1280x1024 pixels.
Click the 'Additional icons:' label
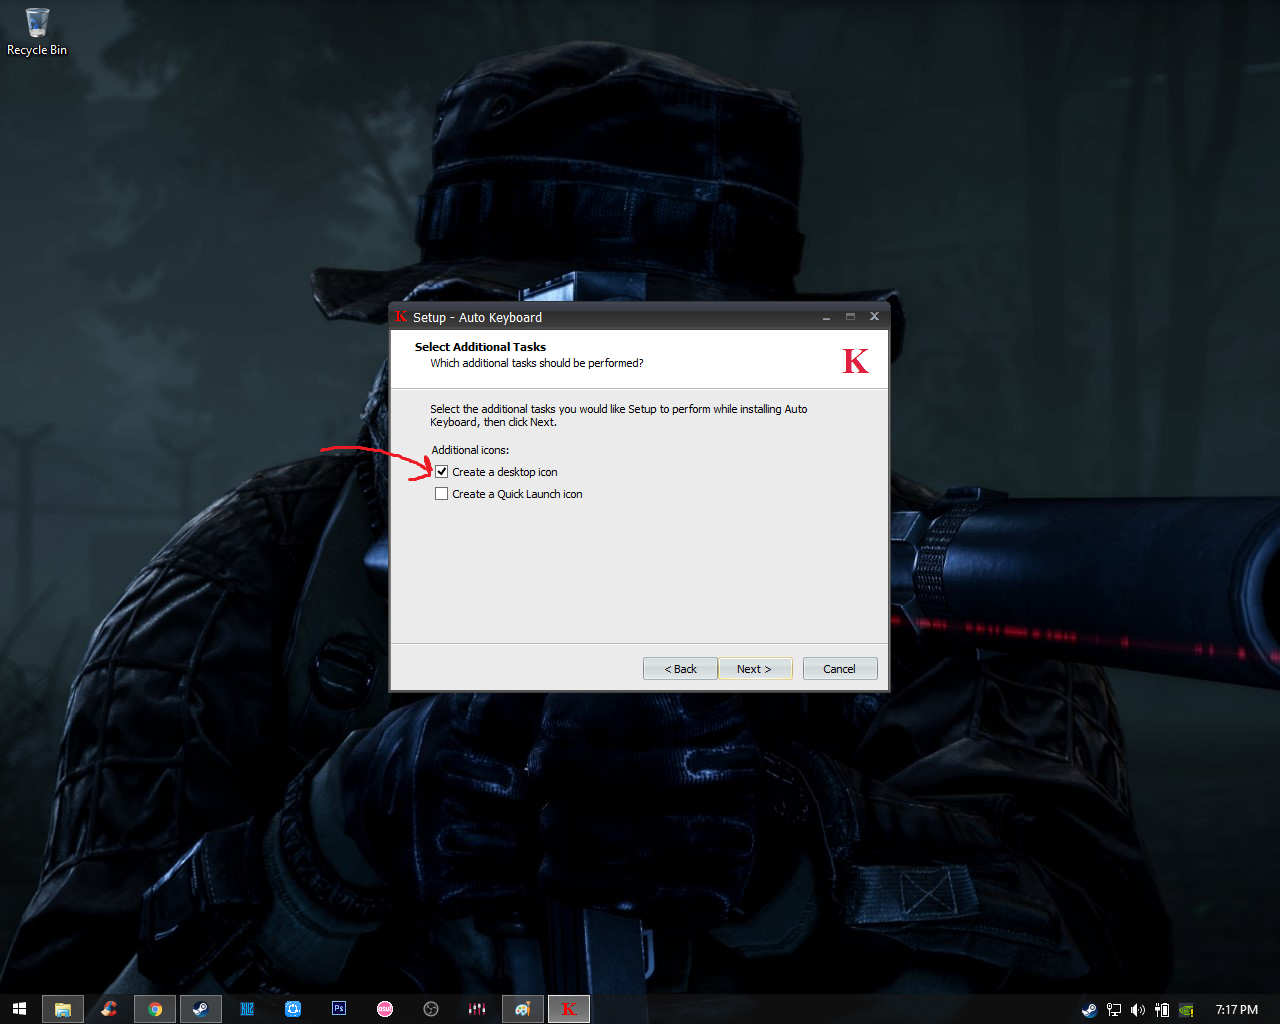pyautogui.click(x=470, y=450)
